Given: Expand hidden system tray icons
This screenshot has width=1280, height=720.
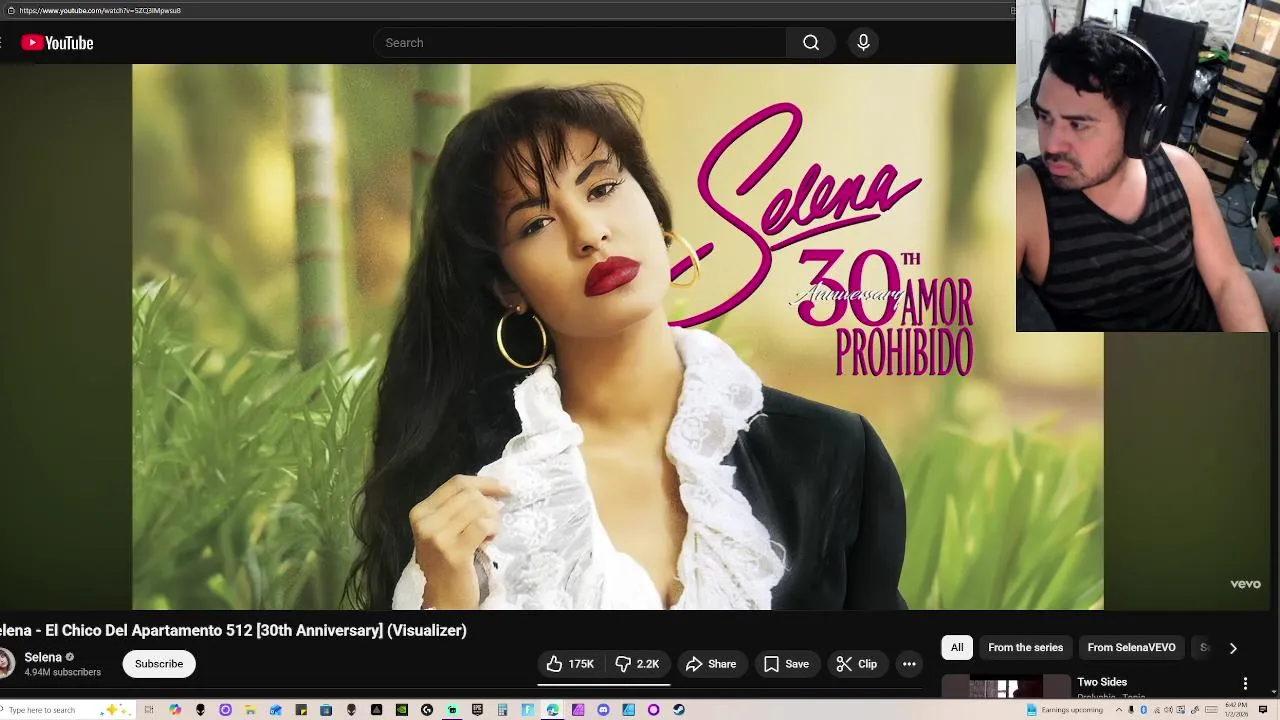Looking at the screenshot, I should click(x=1119, y=710).
